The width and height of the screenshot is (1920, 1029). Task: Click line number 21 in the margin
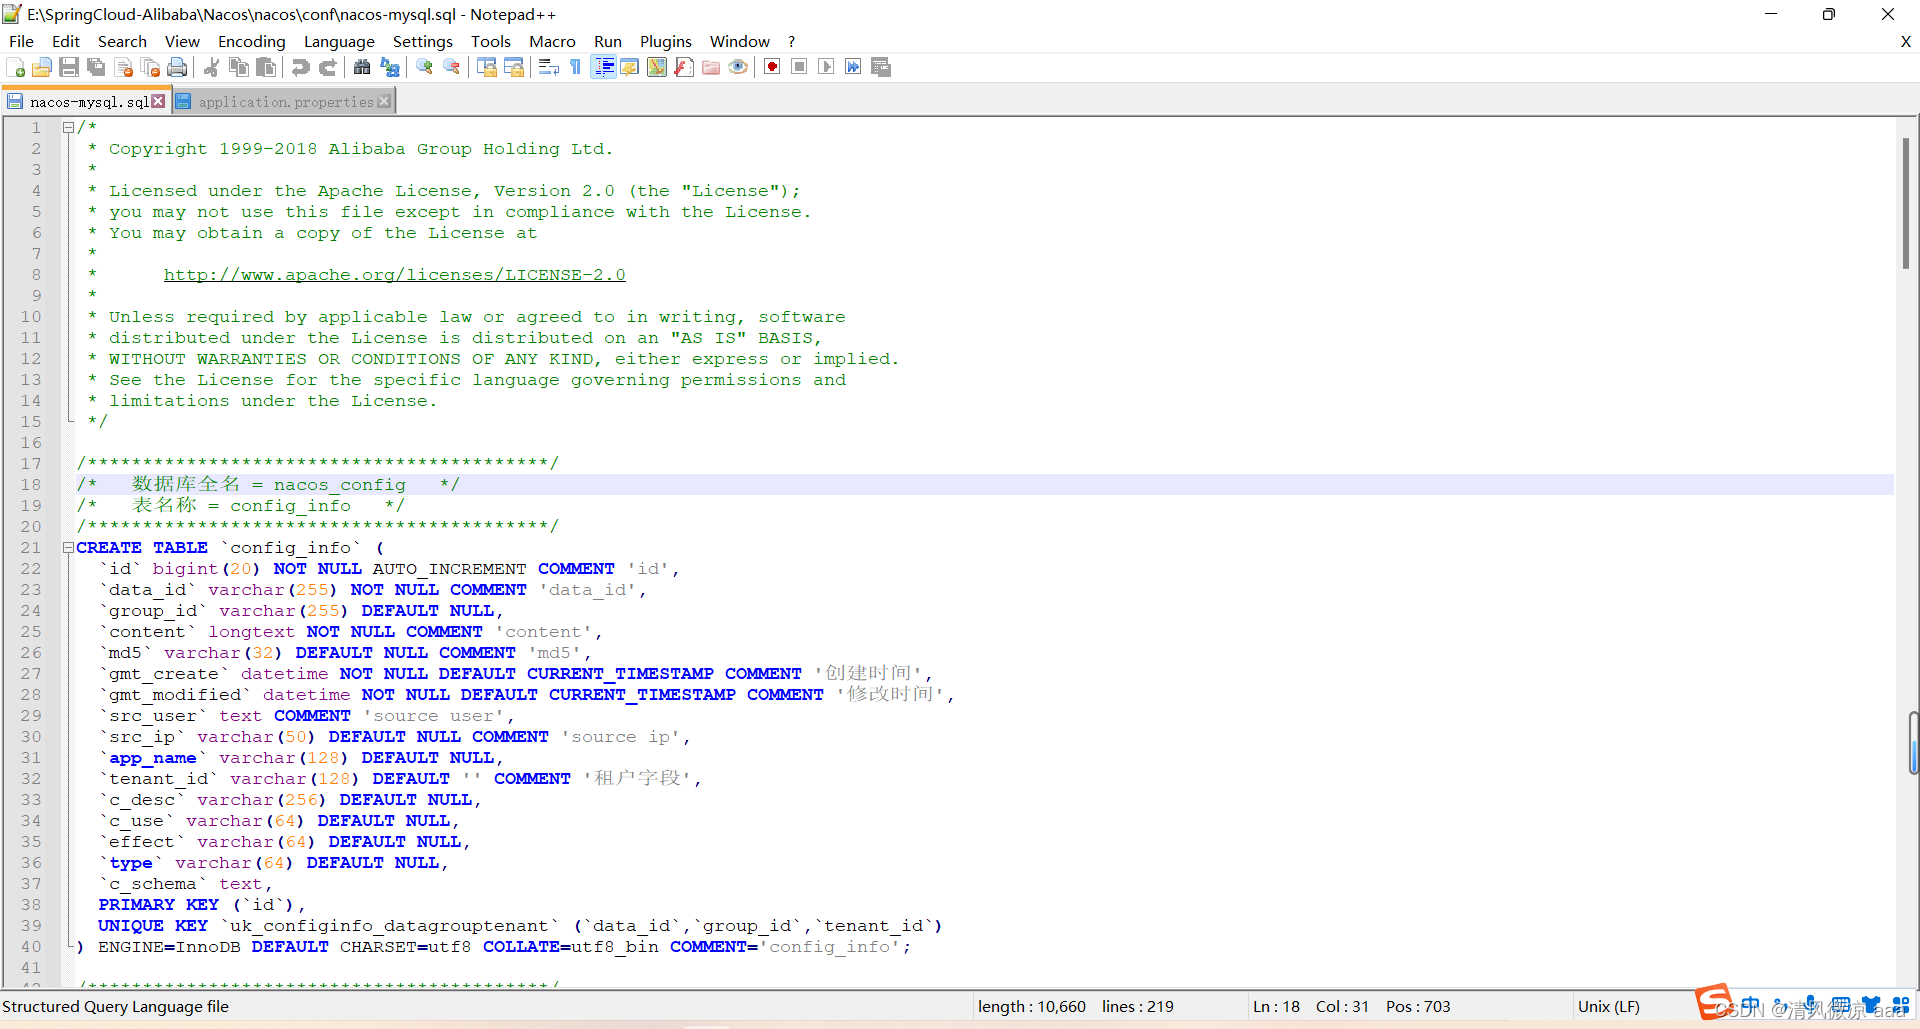tap(31, 548)
